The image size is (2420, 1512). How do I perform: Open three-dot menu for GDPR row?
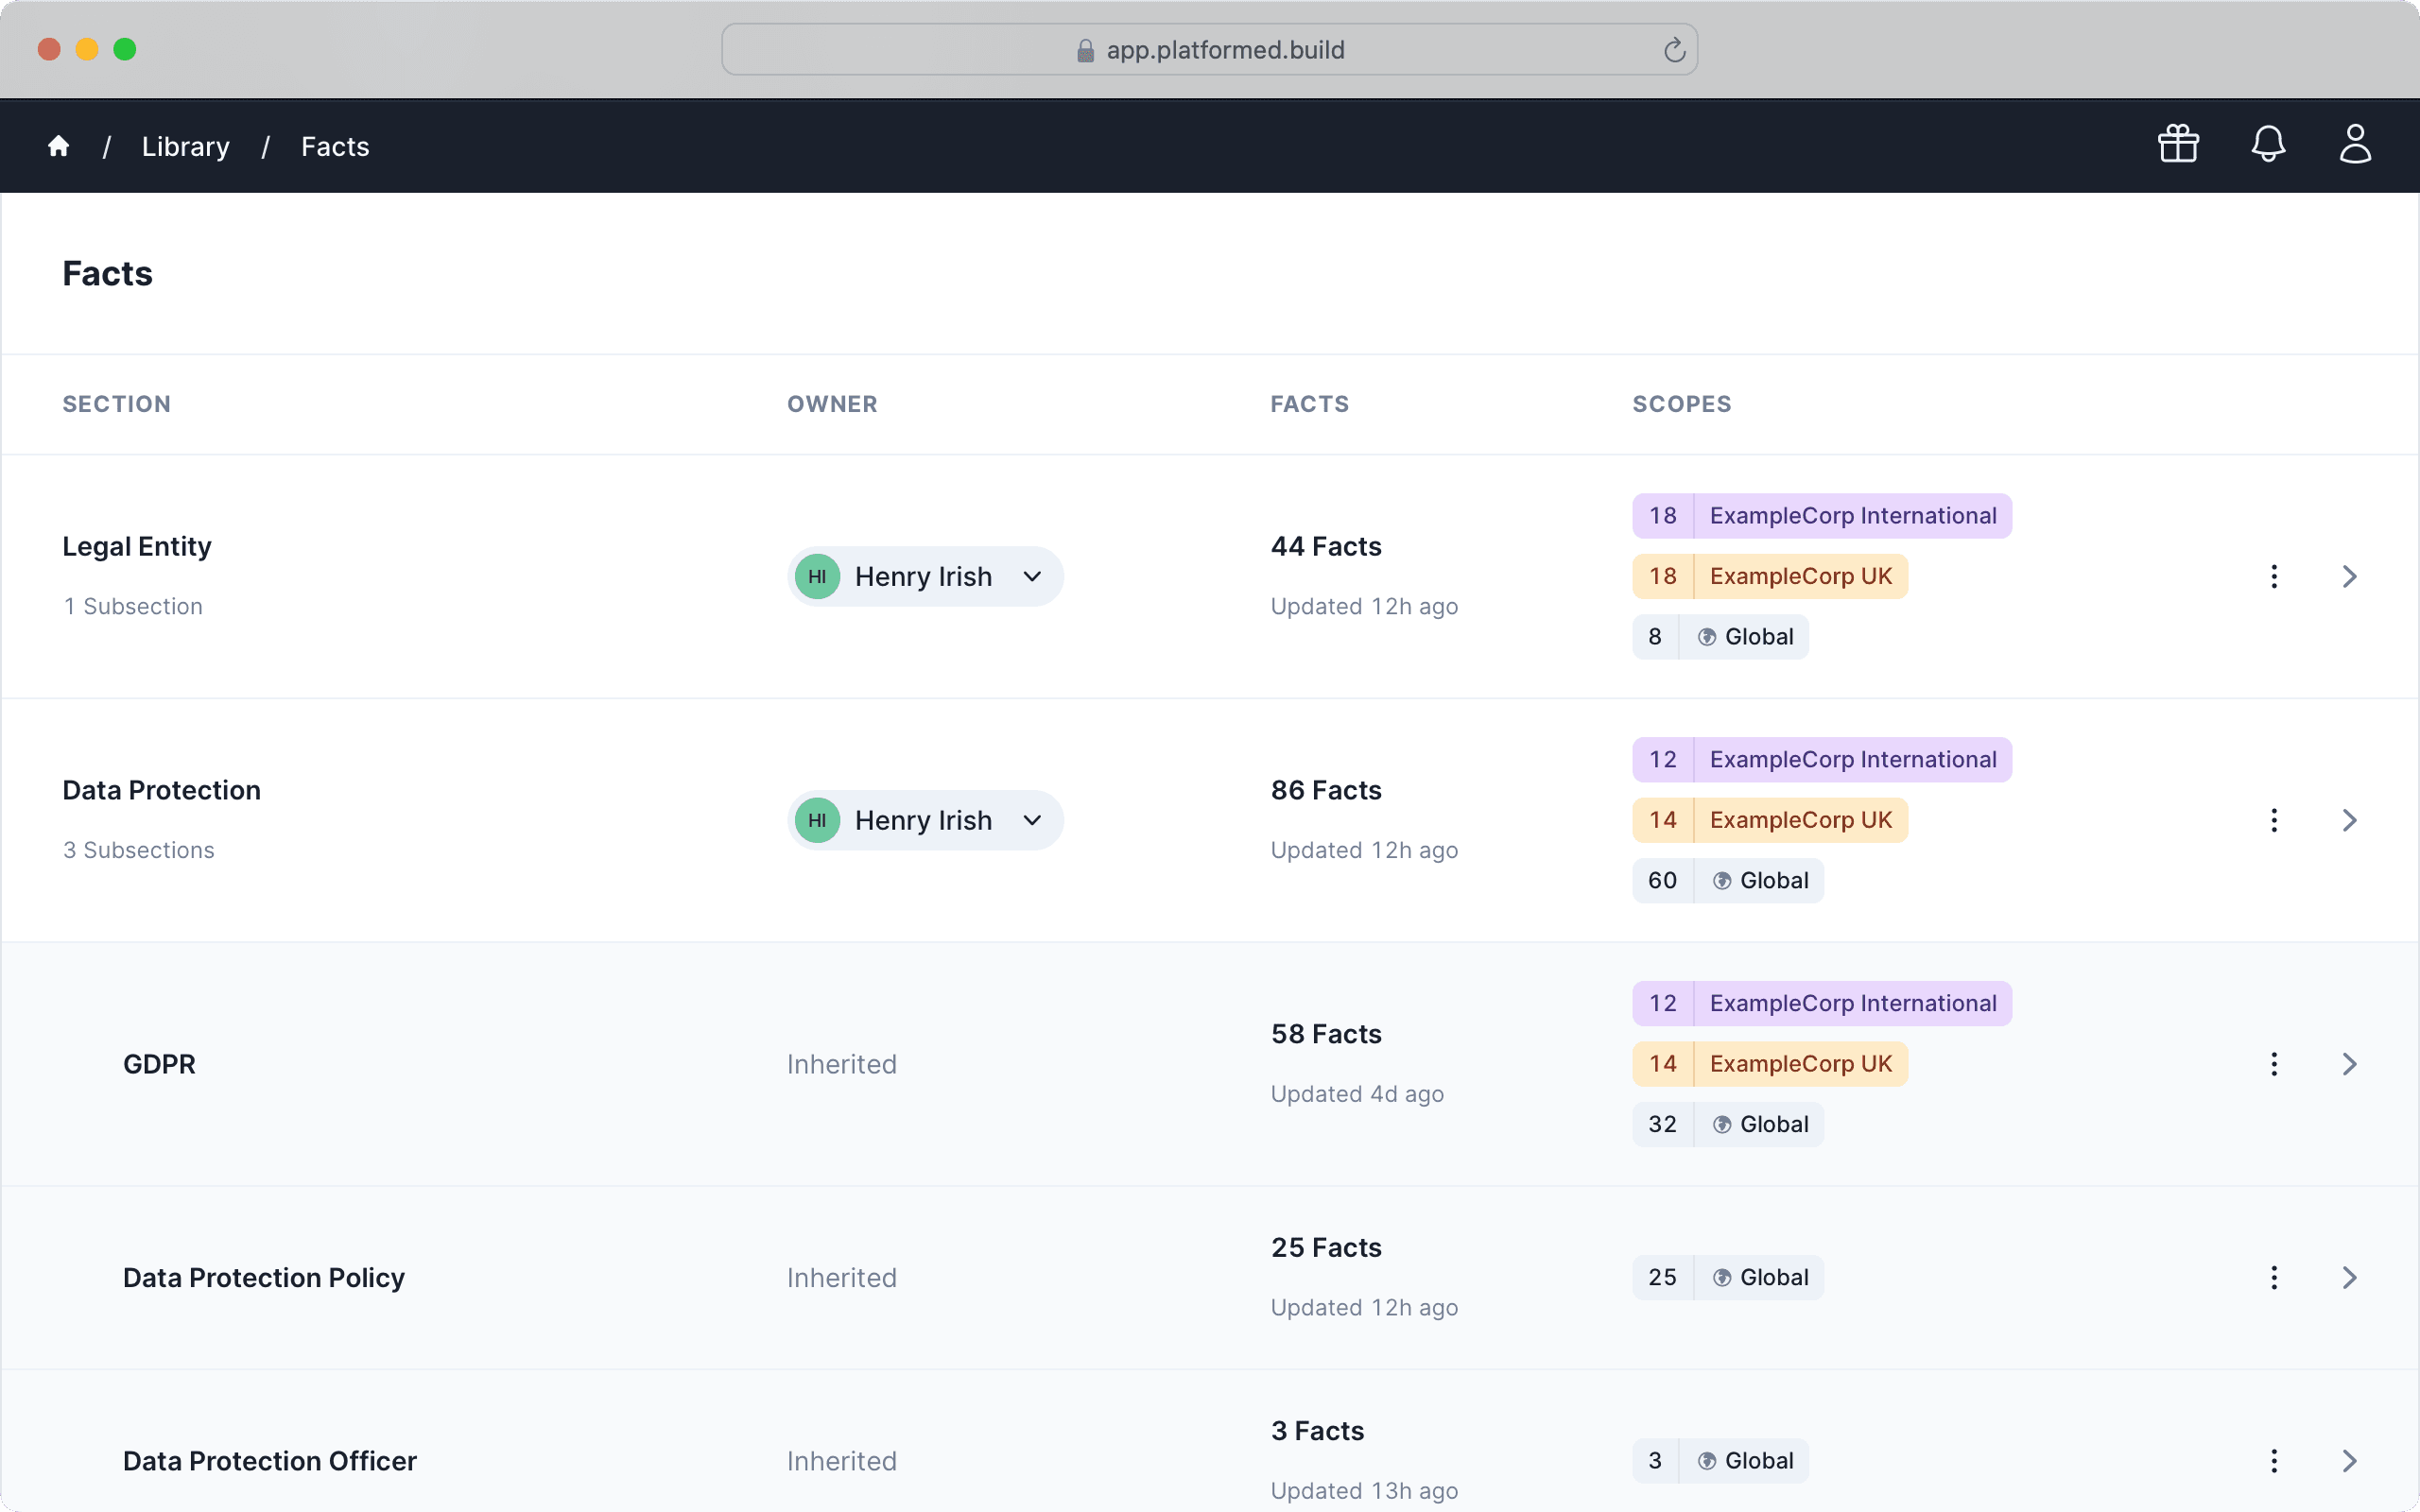(2274, 1064)
